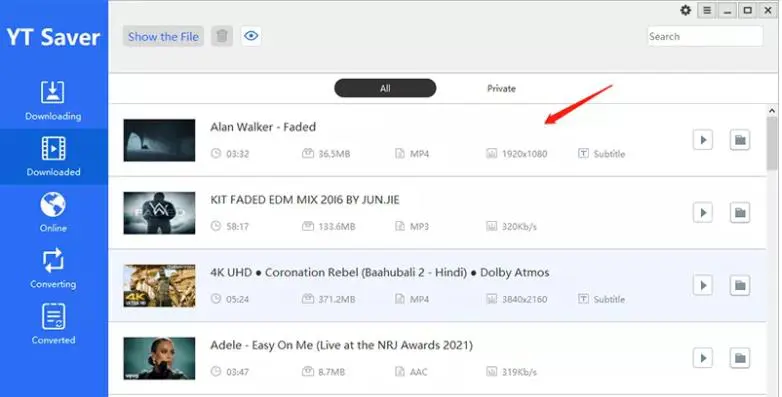Click the 1920x1080 resolution value
Image resolution: width=782 pixels, height=397 pixels.
point(524,154)
